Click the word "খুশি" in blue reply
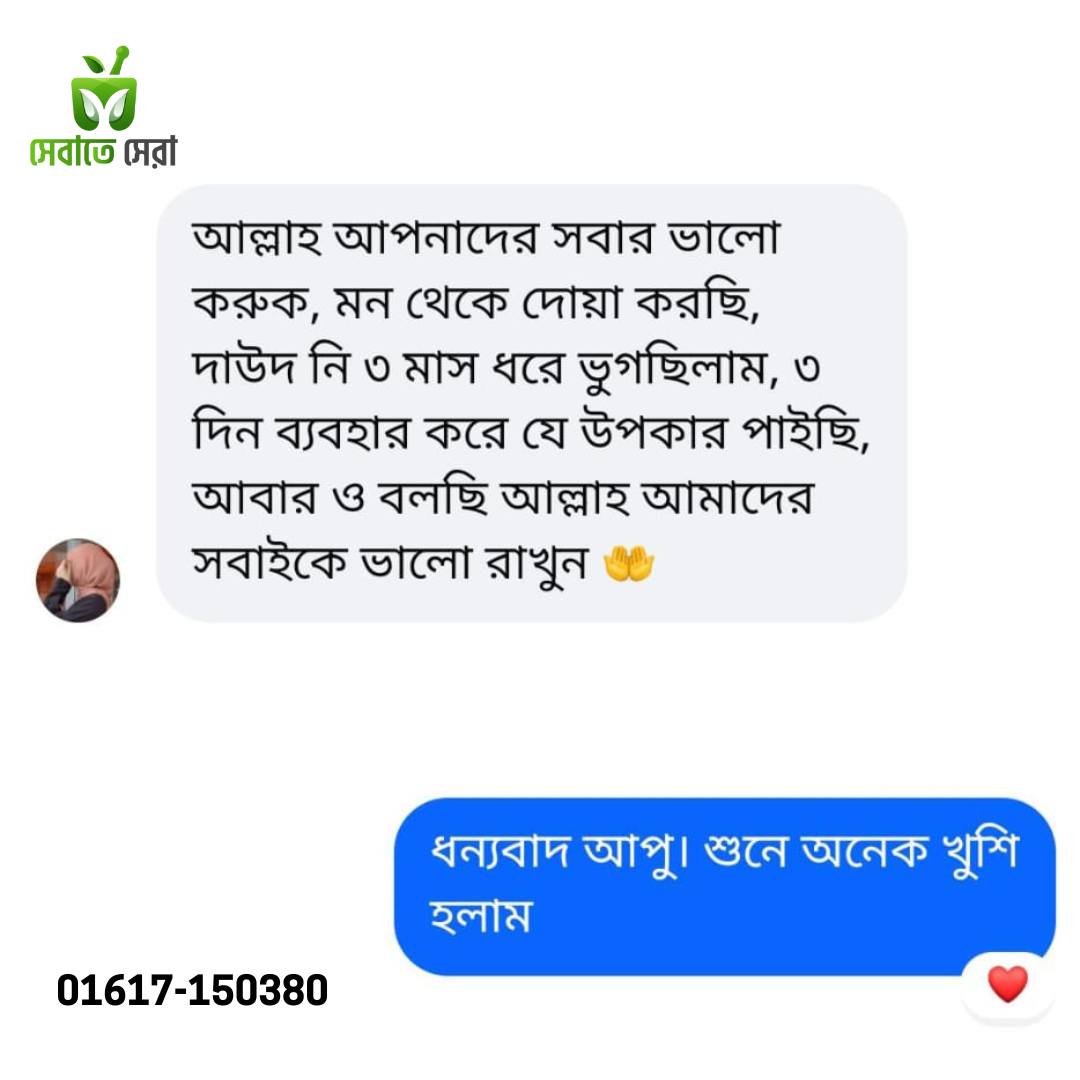Image resolution: width=1080 pixels, height=1080 pixels. [x=981, y=853]
